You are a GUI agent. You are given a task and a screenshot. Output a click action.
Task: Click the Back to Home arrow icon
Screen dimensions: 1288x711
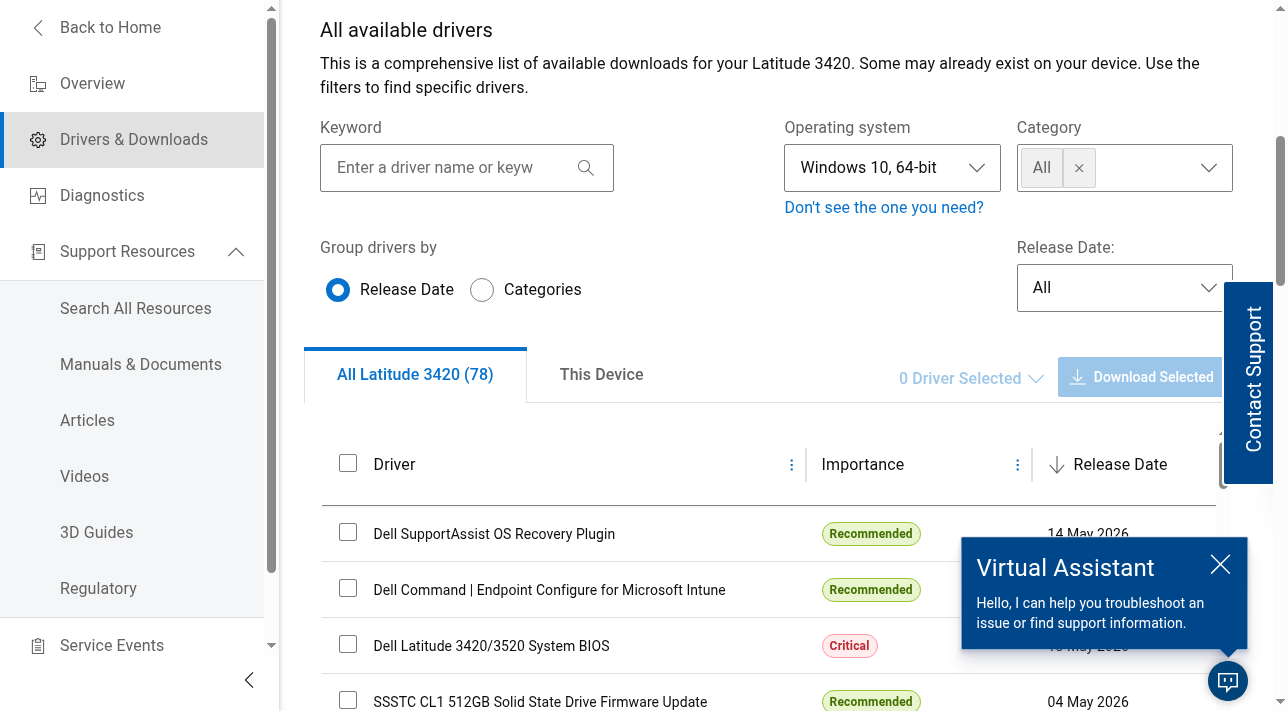click(x=38, y=28)
